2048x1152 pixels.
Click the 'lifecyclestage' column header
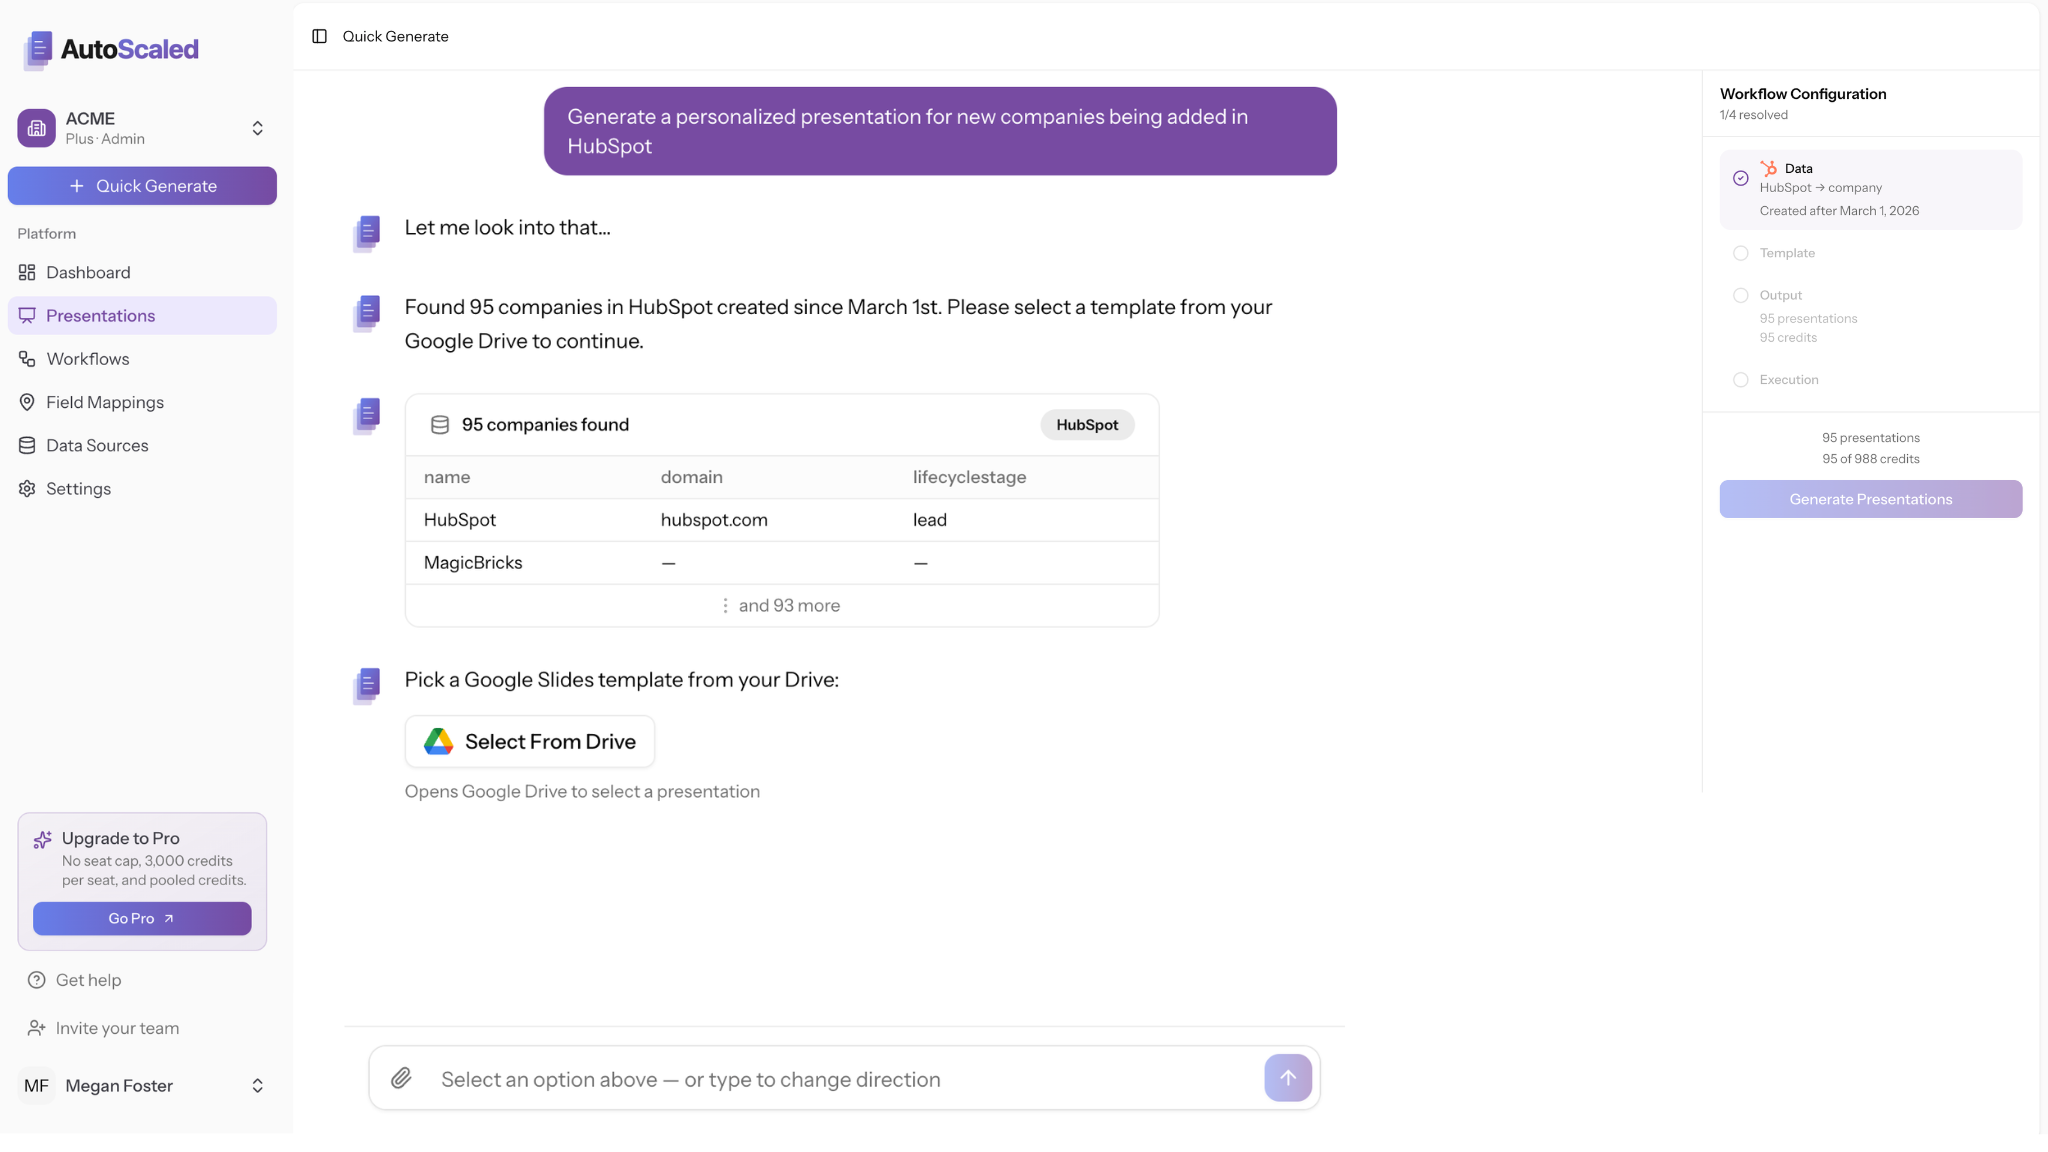tap(969, 477)
